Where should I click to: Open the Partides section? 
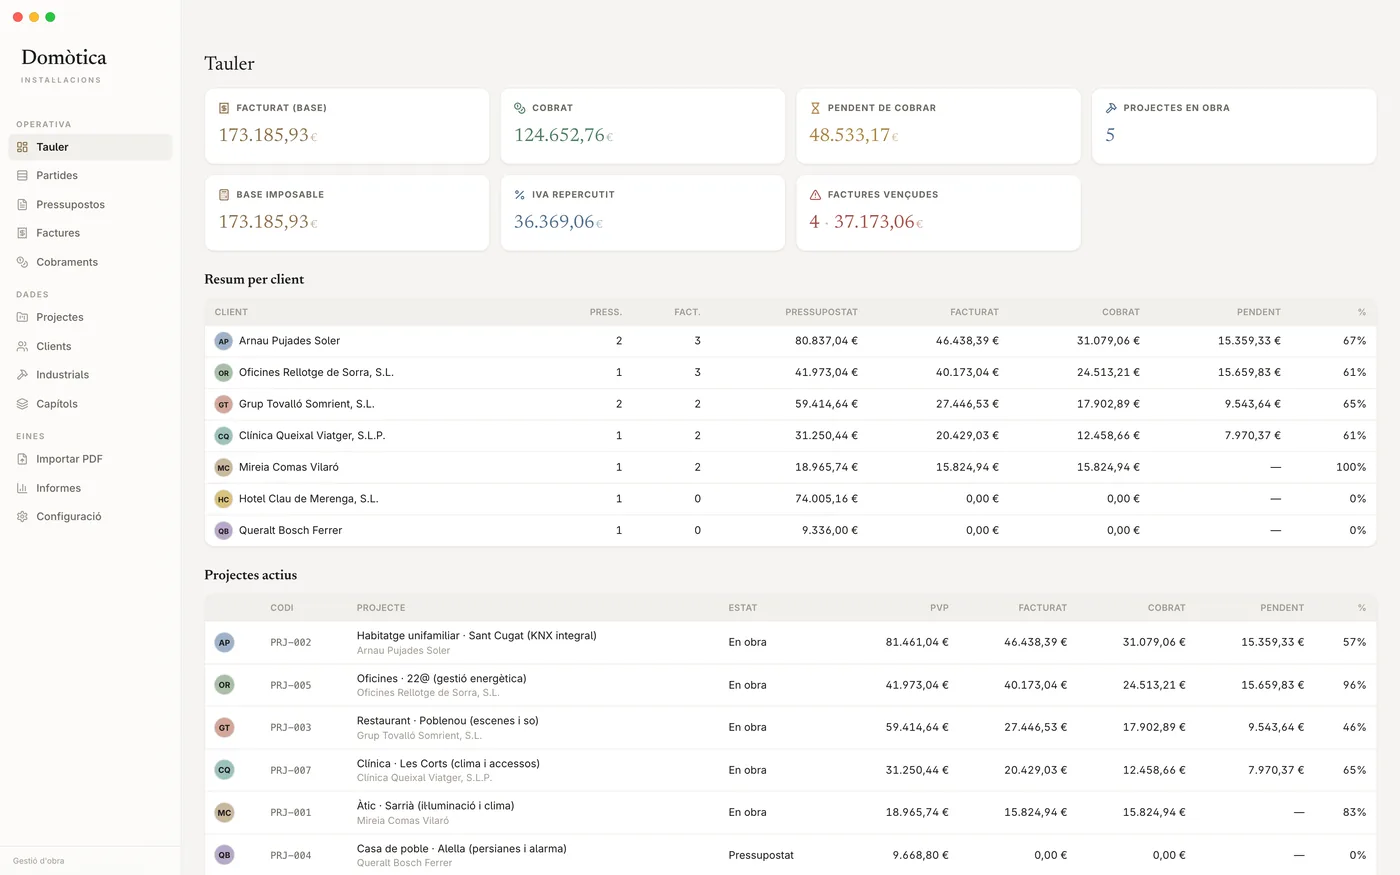(90, 175)
